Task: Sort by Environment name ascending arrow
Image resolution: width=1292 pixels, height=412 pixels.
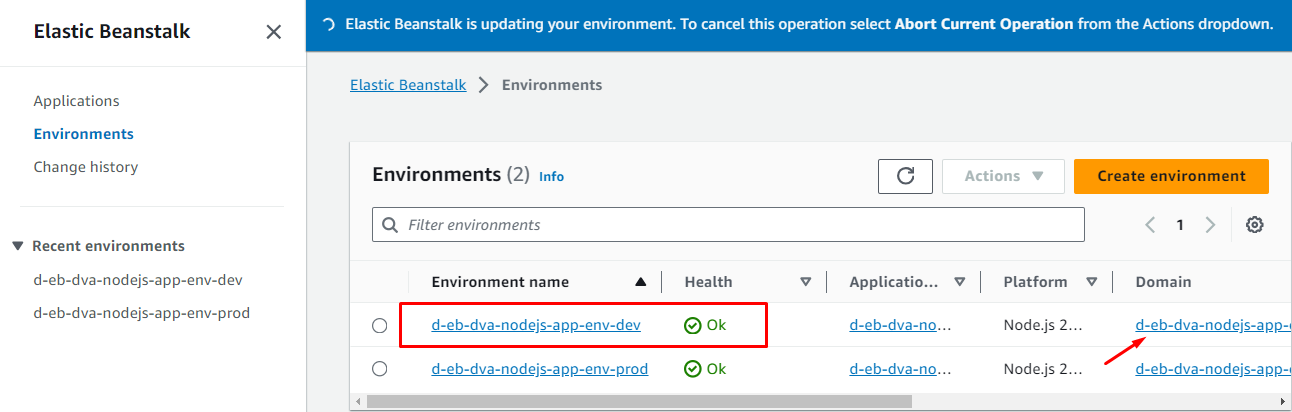Action: 641,282
